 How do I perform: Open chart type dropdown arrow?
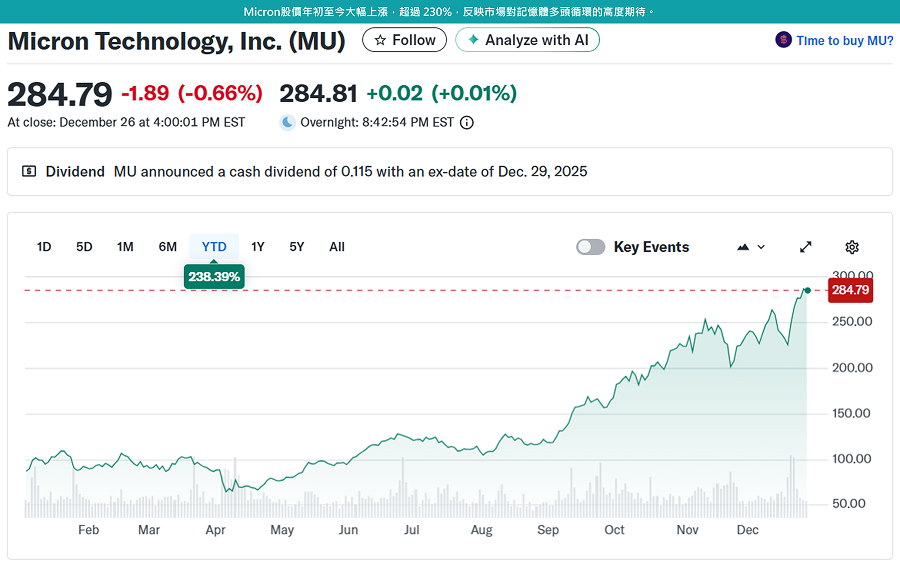tap(762, 247)
